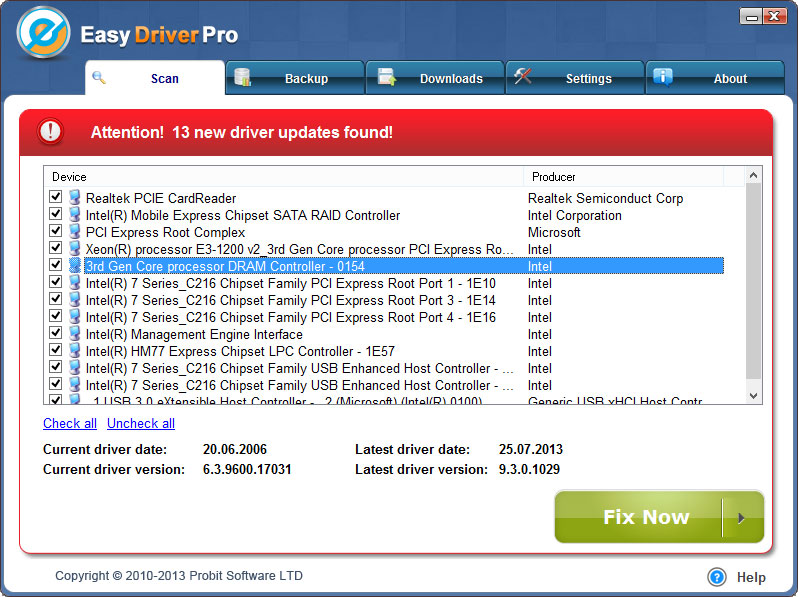Click device icon beside Management Engine Interface
Viewport: 798px width, 597px height.
point(75,334)
